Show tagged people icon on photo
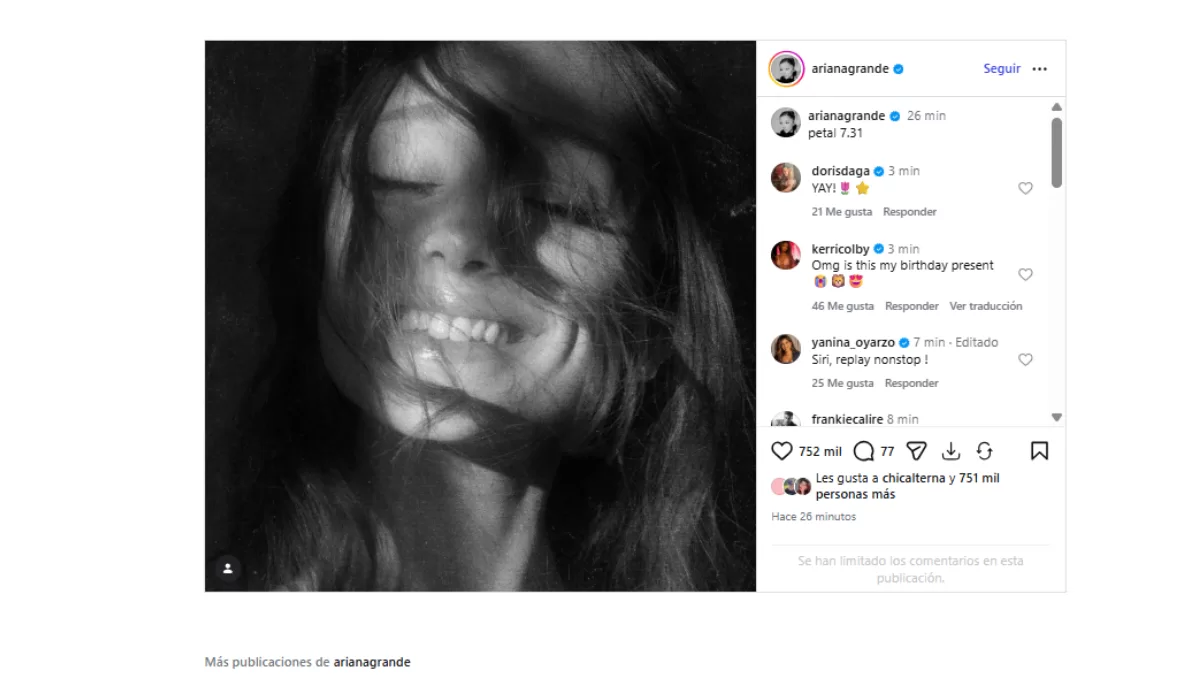Screen dimensions: 1200x675 pos(228,568)
